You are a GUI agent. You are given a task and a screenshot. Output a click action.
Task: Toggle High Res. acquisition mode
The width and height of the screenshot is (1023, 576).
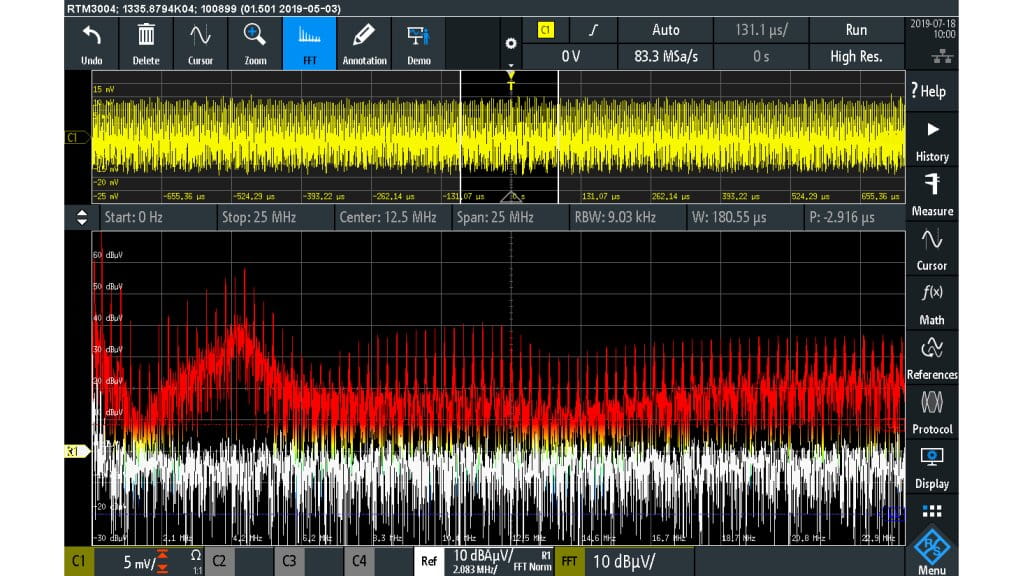click(855, 57)
